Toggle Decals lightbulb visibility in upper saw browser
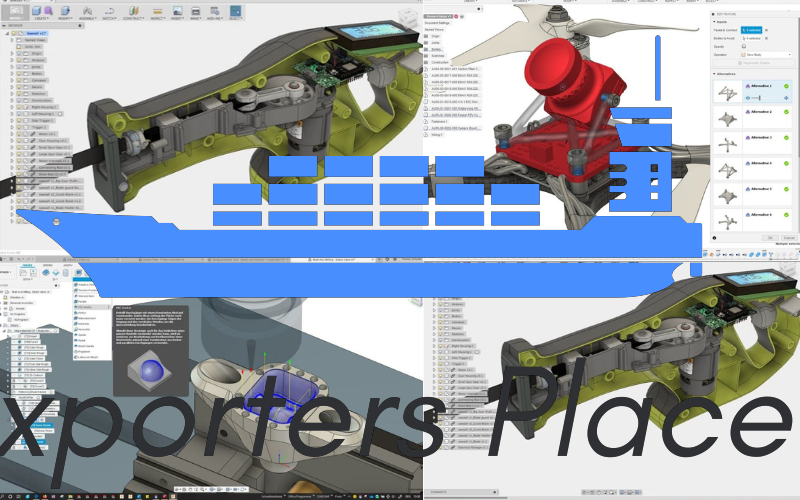This screenshot has height=500, width=800. (x=19, y=87)
